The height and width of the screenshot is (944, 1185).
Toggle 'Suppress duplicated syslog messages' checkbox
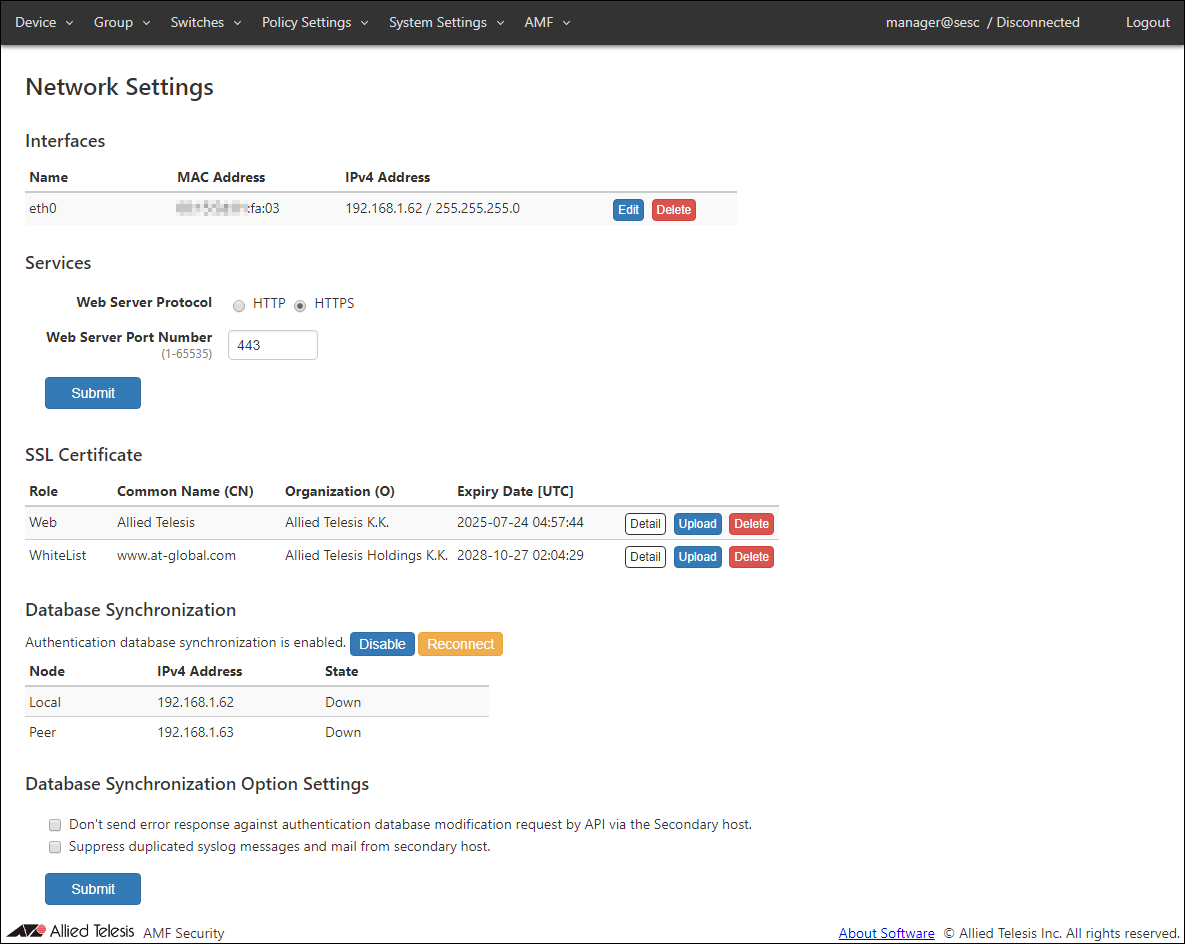pyautogui.click(x=55, y=847)
